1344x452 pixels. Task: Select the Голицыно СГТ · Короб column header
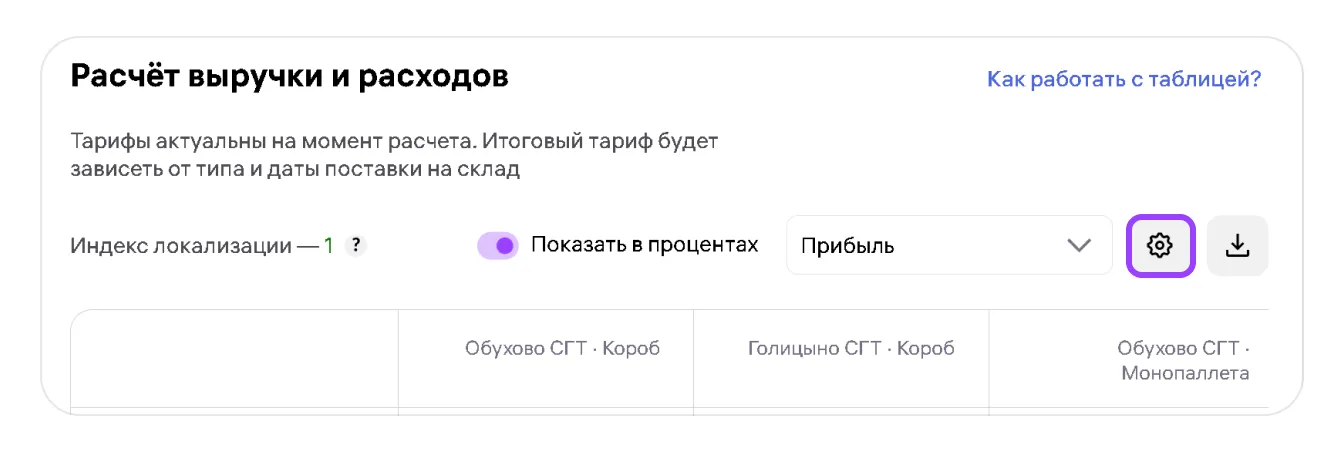pos(851,349)
